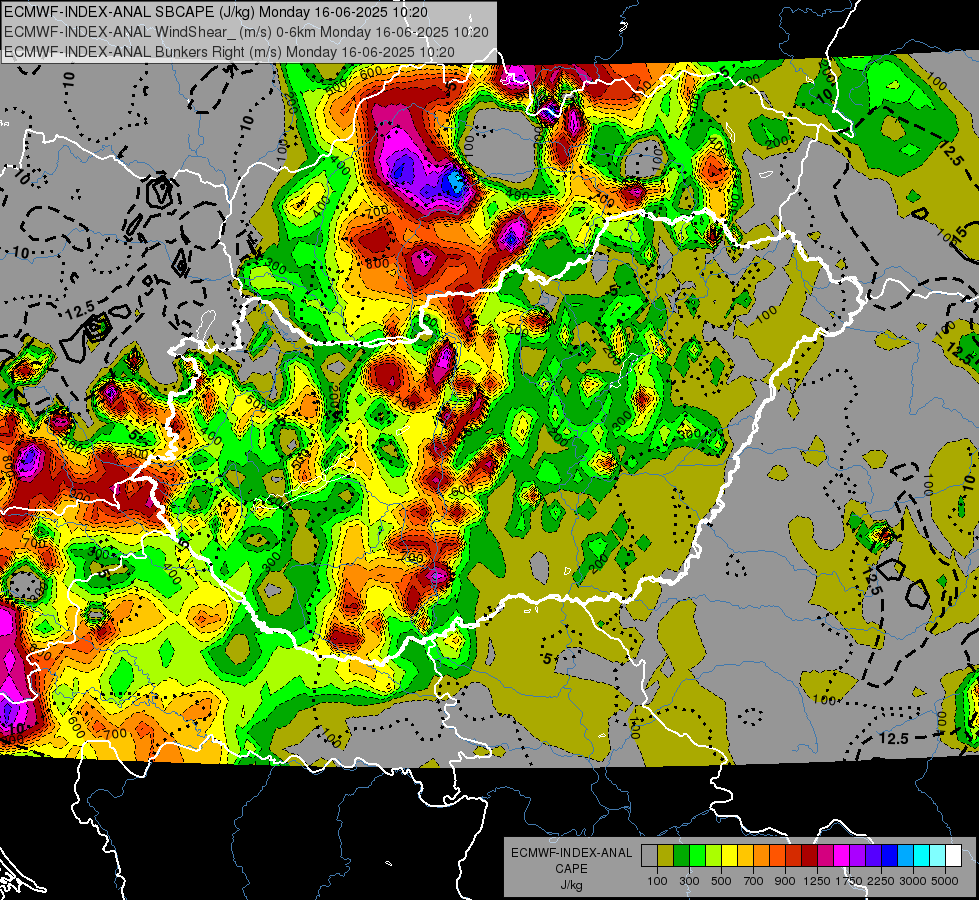Click the indigo legend swatch before 2250
The image size is (979, 900).
click(x=873, y=855)
